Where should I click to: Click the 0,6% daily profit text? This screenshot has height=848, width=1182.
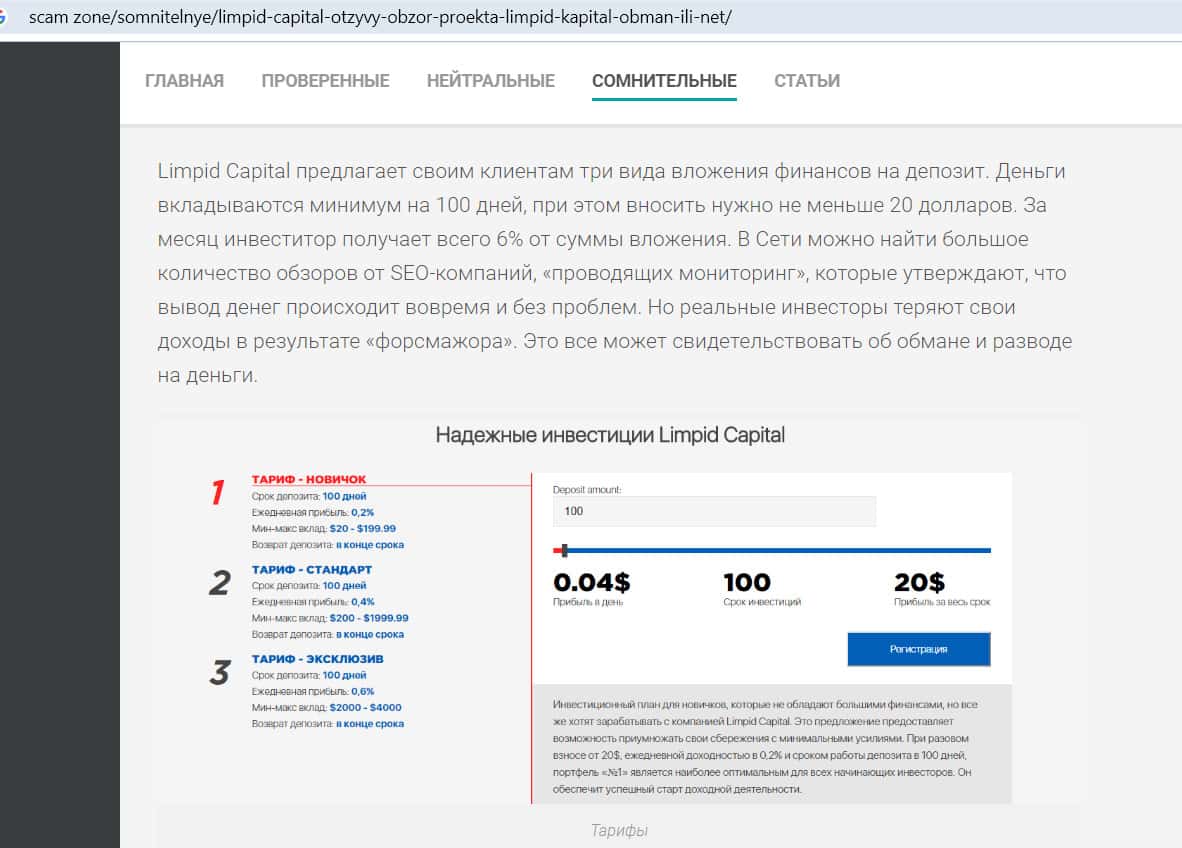coord(363,691)
